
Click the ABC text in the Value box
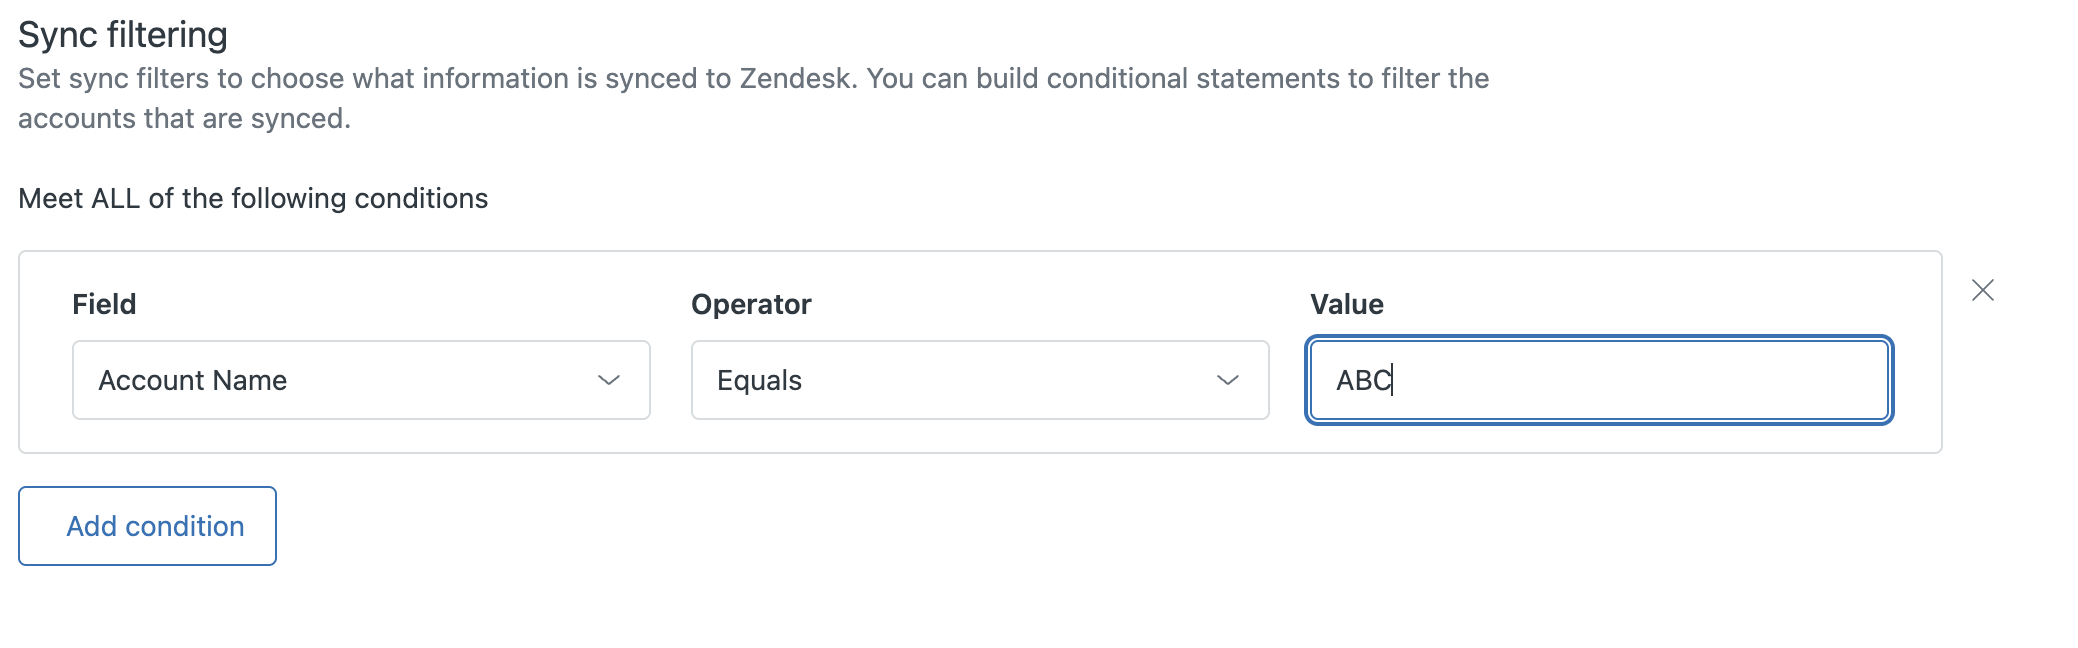pos(1364,380)
